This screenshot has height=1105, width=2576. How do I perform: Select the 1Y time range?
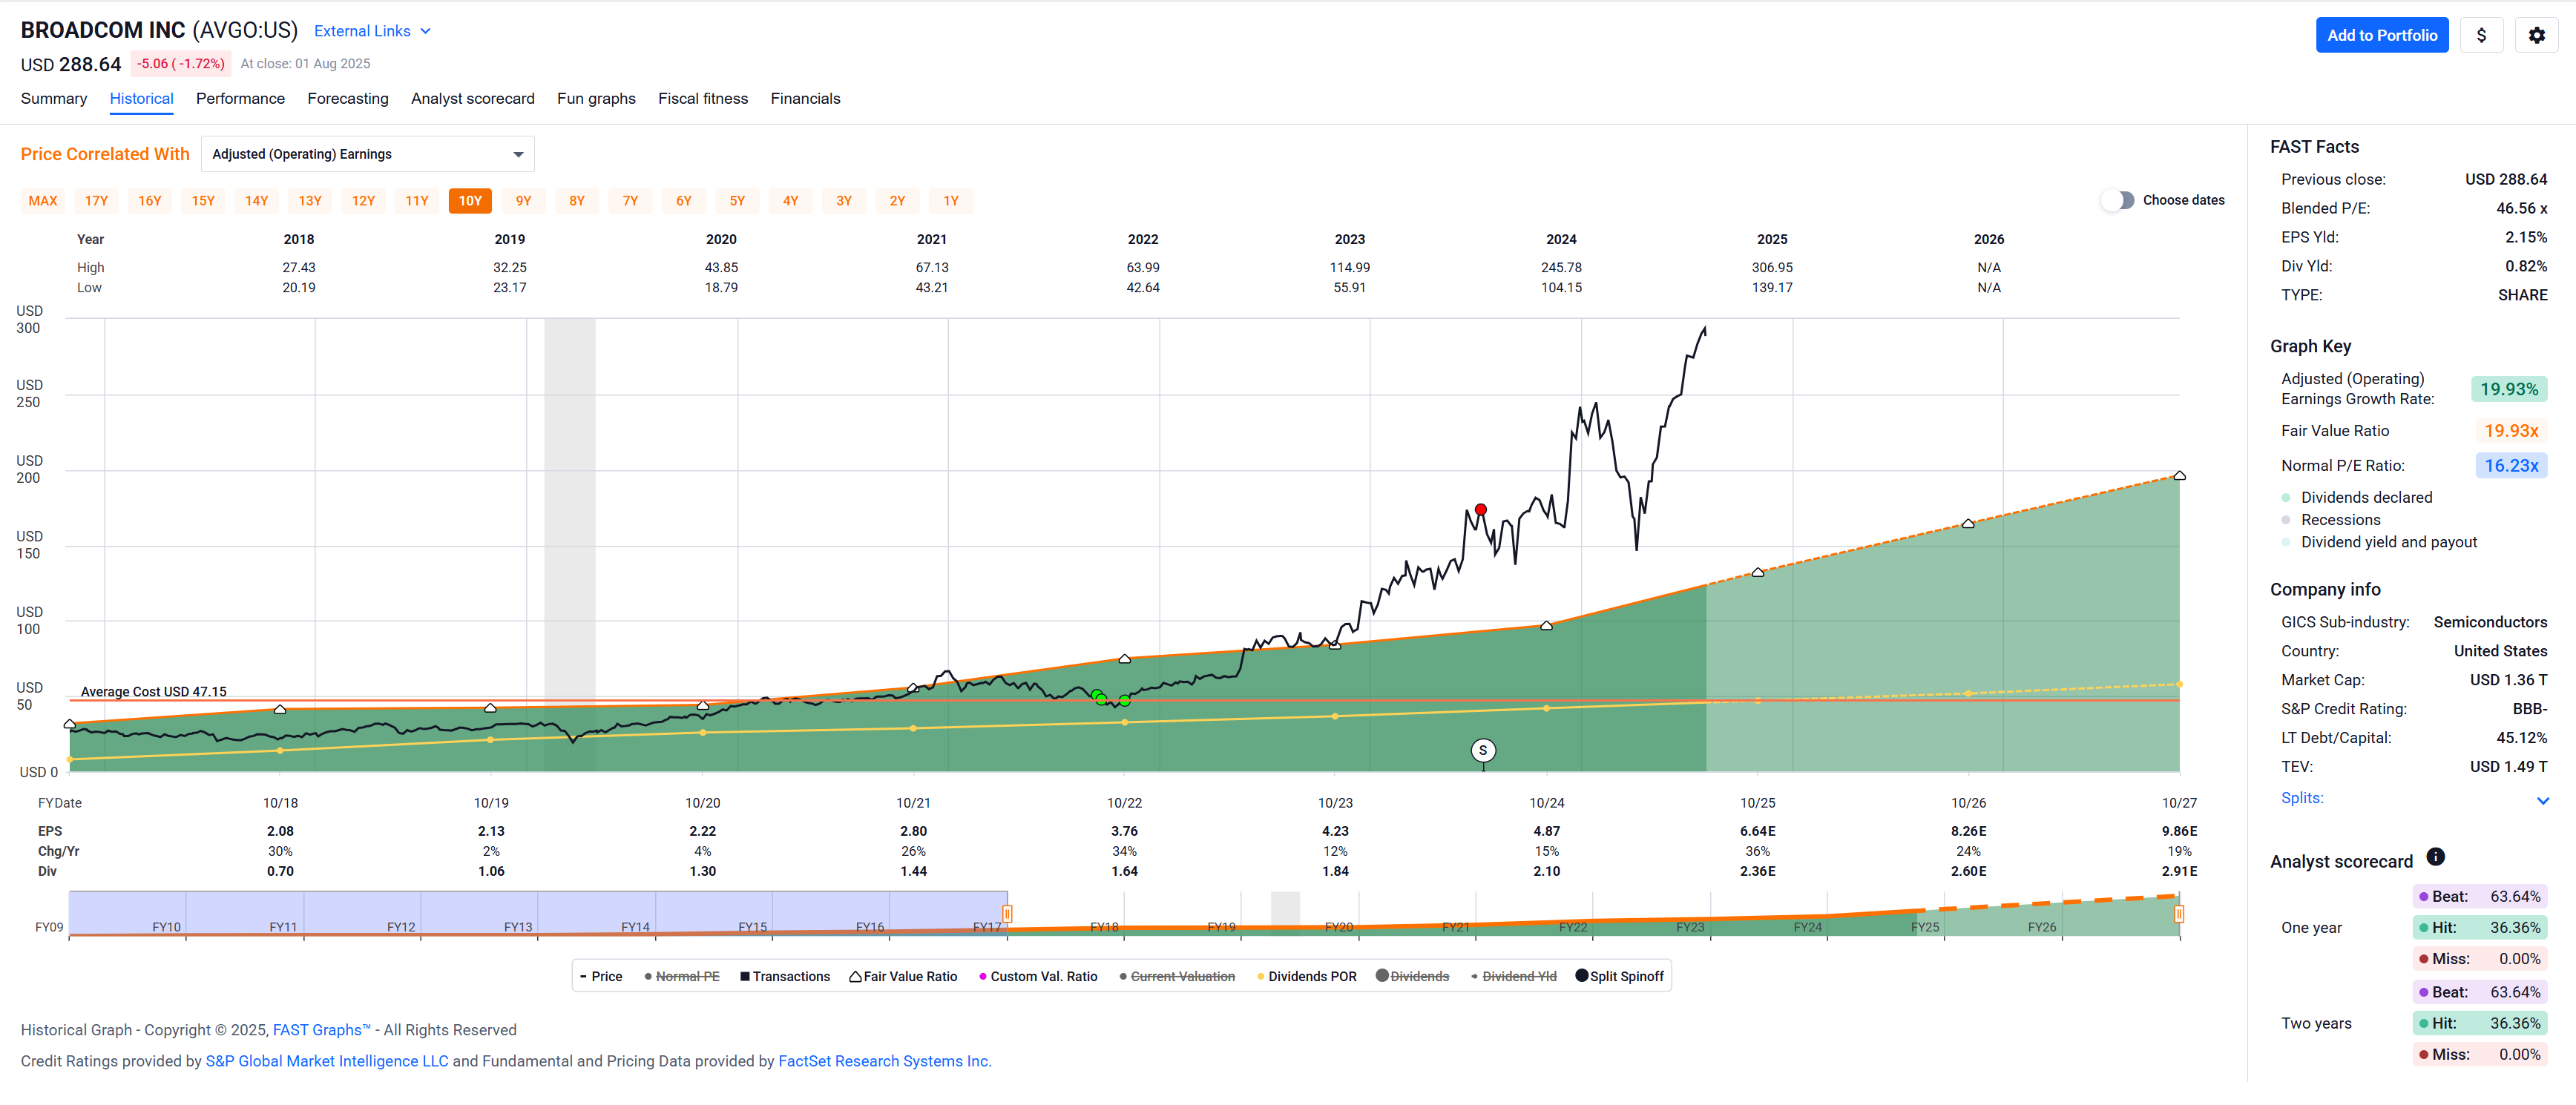click(951, 201)
